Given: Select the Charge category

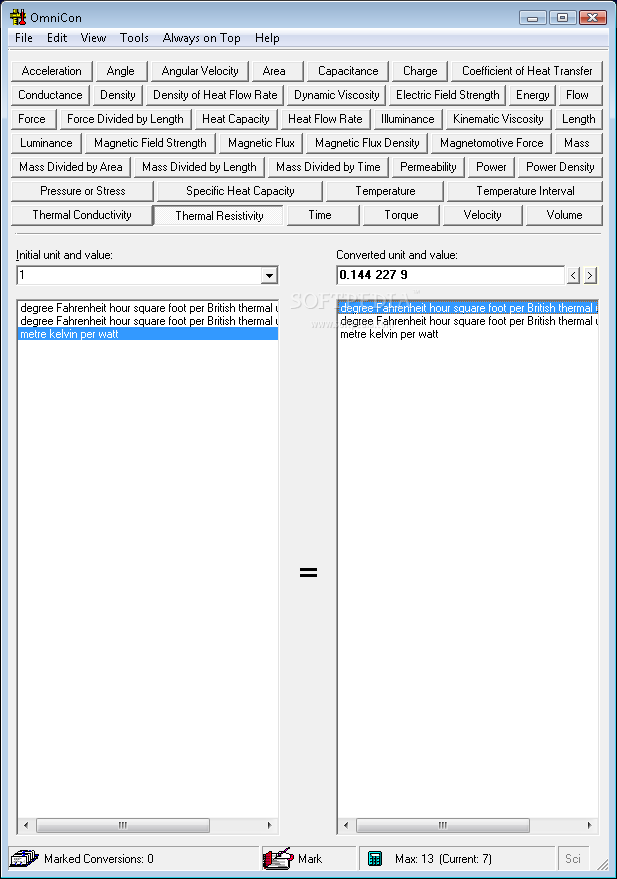Looking at the screenshot, I should tap(420, 71).
